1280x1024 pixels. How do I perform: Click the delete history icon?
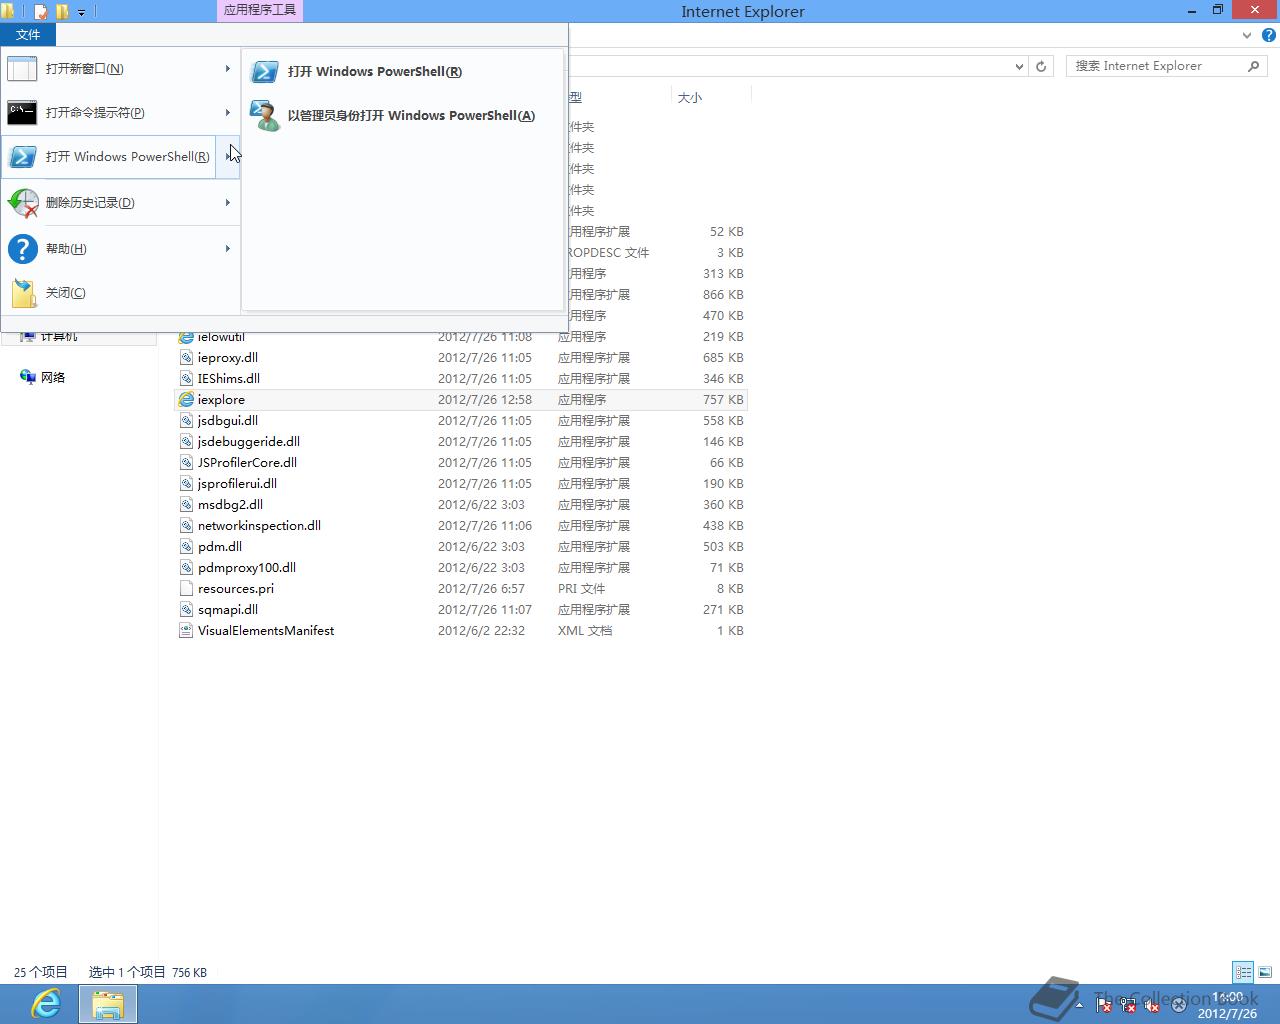[23, 203]
